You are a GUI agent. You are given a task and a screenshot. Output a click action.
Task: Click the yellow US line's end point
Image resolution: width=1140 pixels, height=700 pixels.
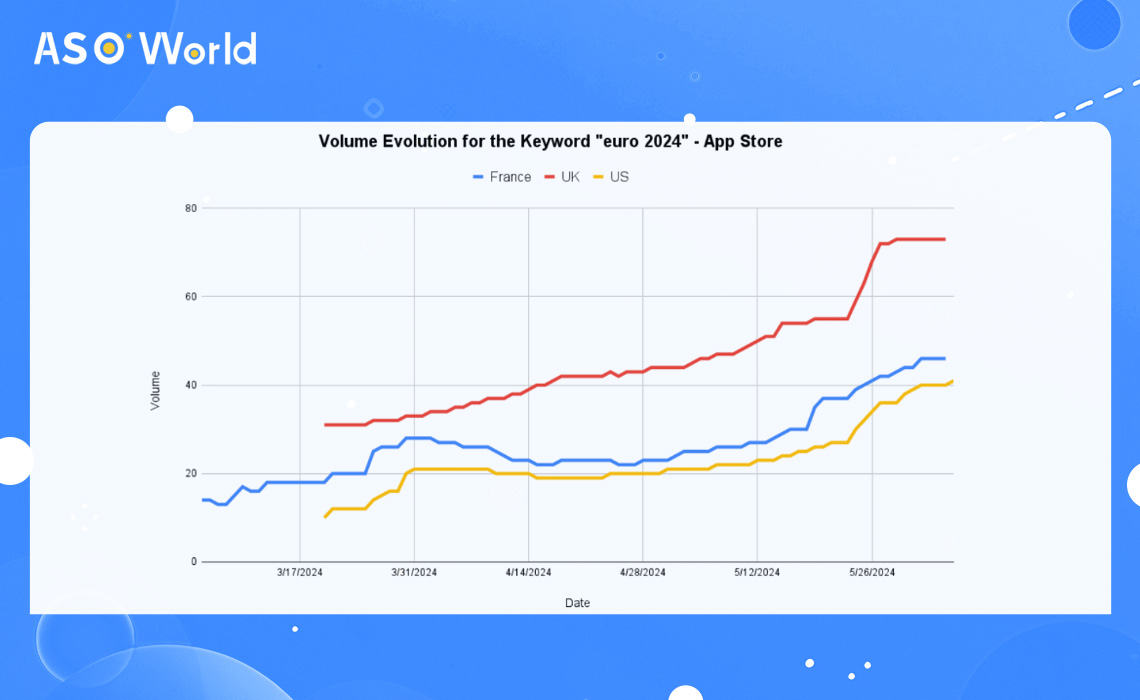coord(952,381)
